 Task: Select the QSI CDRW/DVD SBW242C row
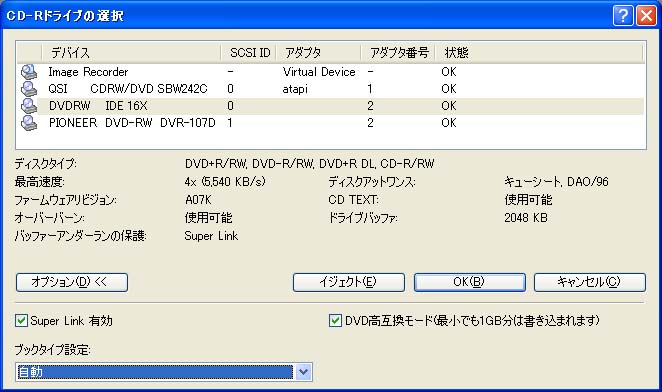tap(331, 89)
